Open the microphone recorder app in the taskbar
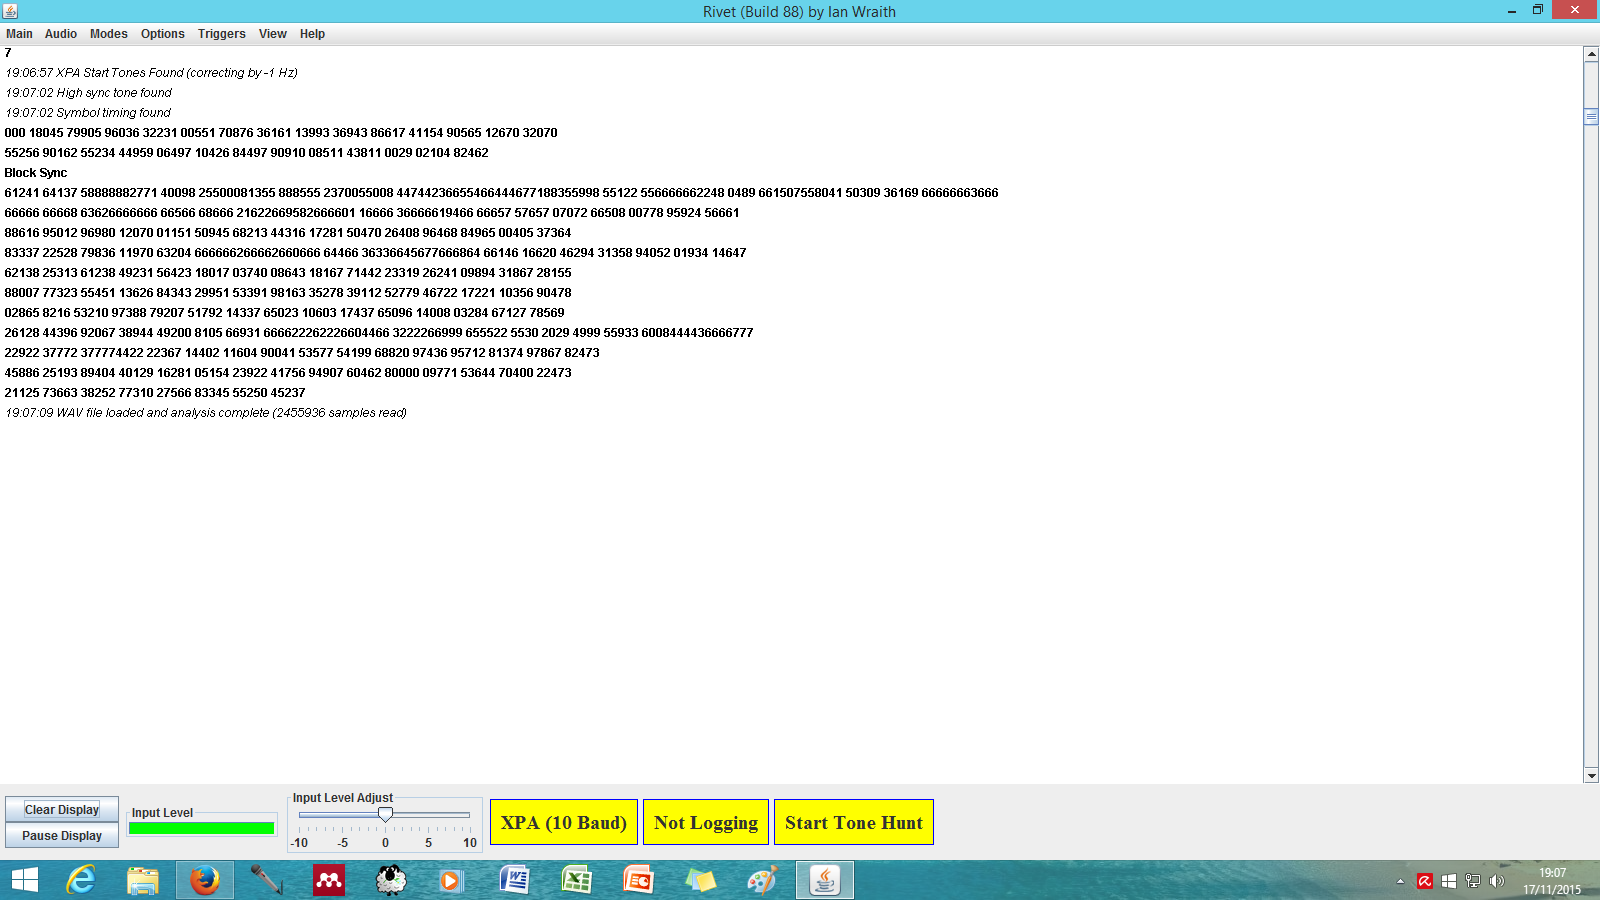The image size is (1600, 900). (x=266, y=880)
